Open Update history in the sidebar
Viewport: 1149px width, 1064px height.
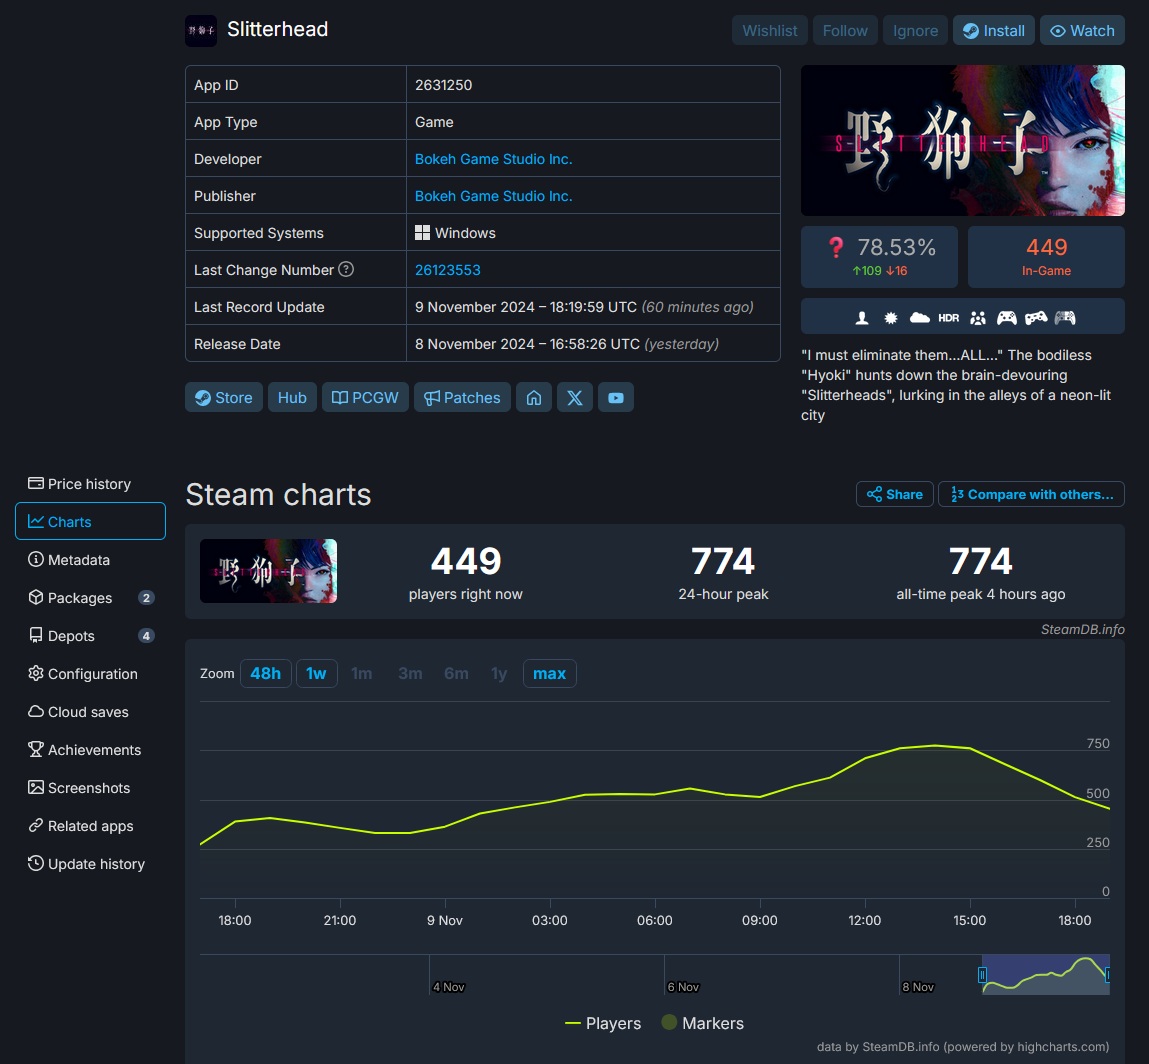tap(90, 864)
